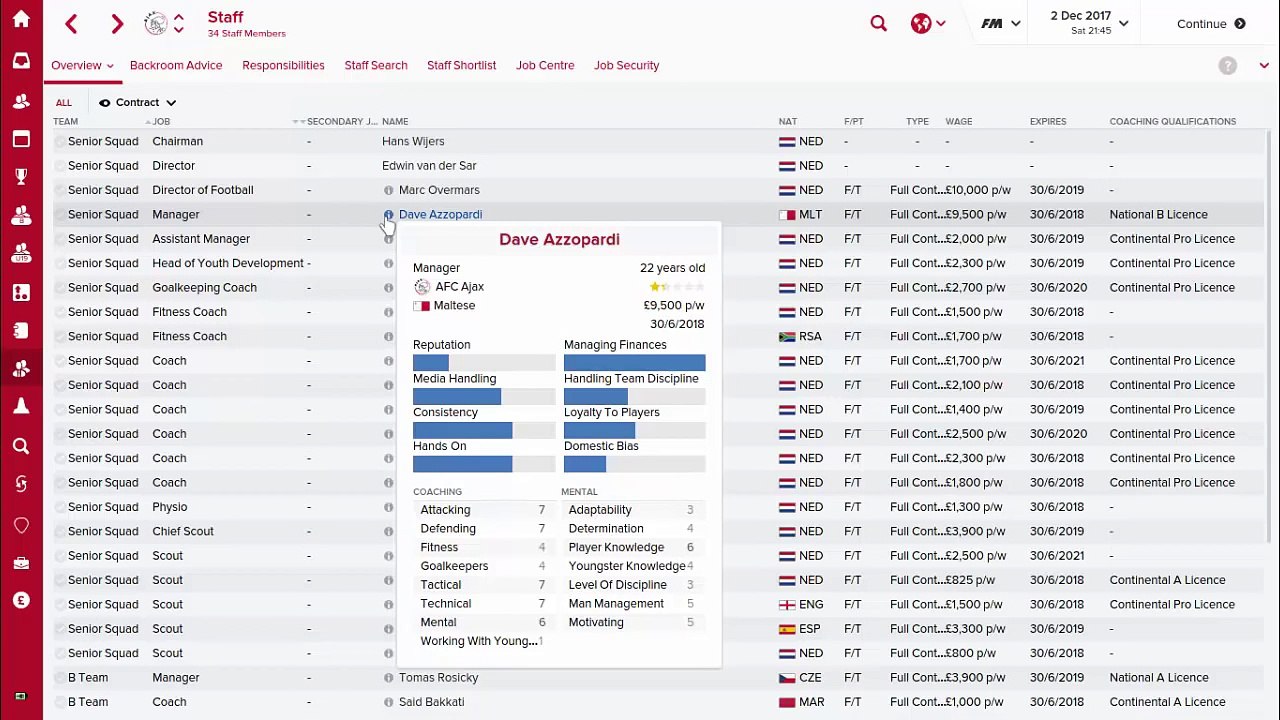Expand the Overview tab chevron

coord(110,66)
